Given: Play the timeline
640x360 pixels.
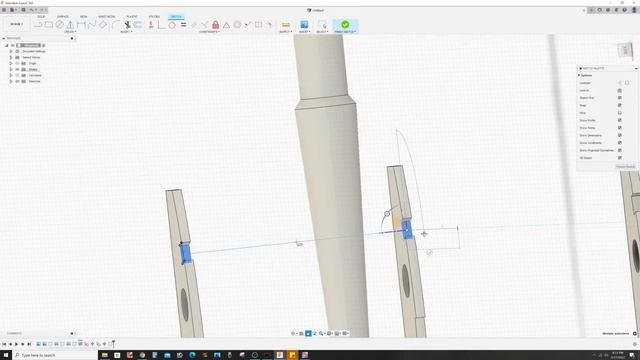Looking at the screenshot, I should (16, 344).
